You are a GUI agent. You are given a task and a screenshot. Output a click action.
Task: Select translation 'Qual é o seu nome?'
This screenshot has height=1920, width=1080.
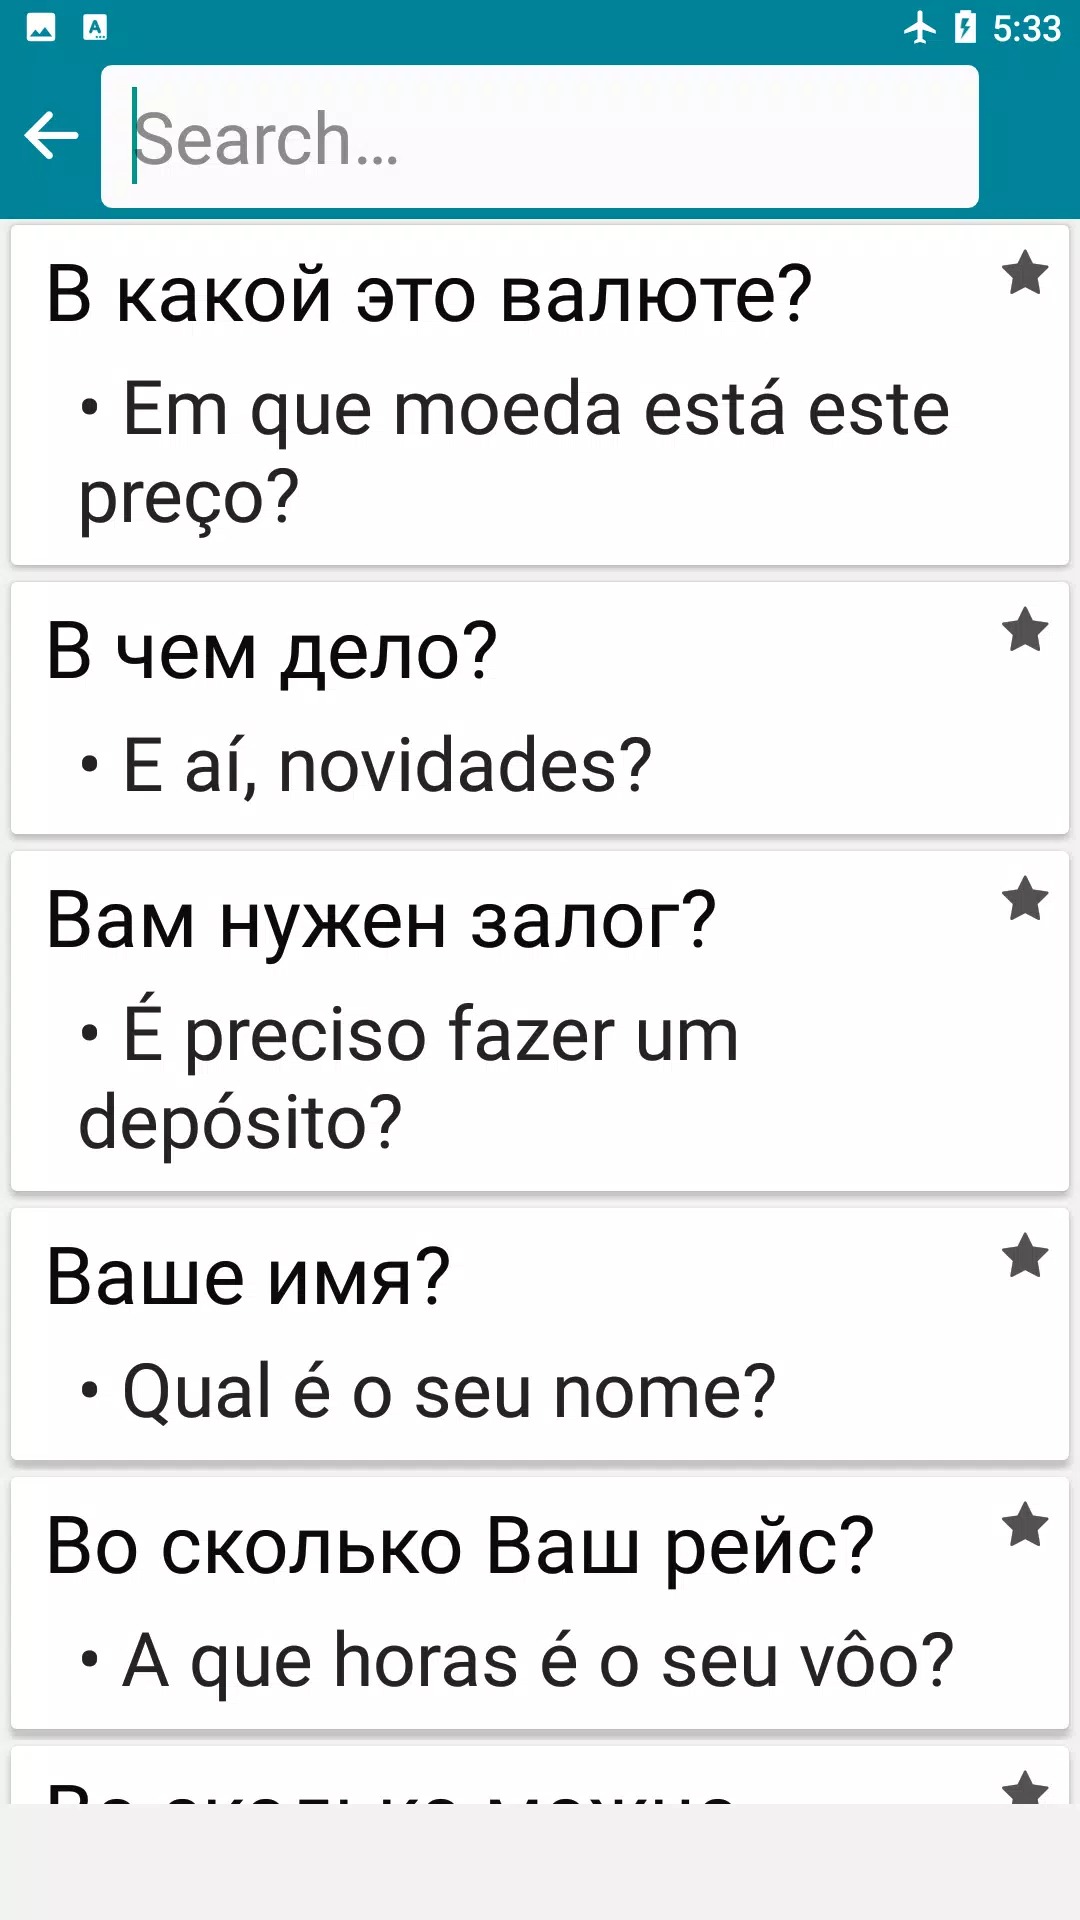pyautogui.click(x=448, y=1392)
